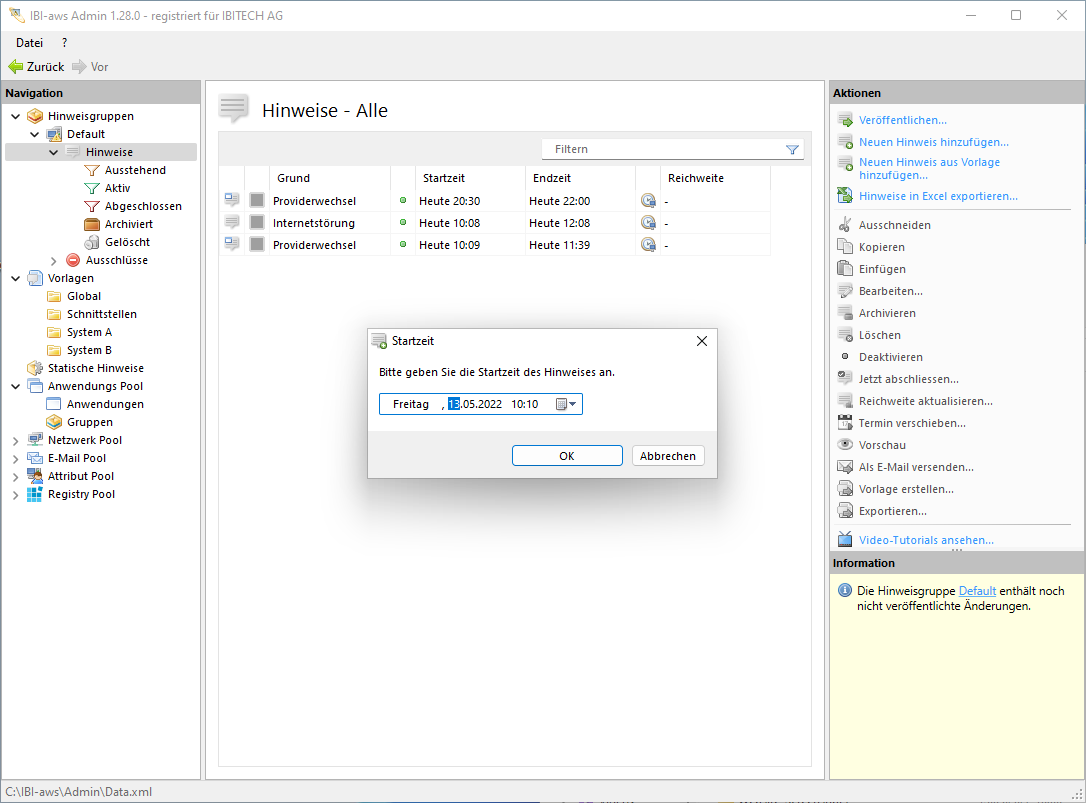Click the Archiviert box icon in navigation

coord(92,224)
